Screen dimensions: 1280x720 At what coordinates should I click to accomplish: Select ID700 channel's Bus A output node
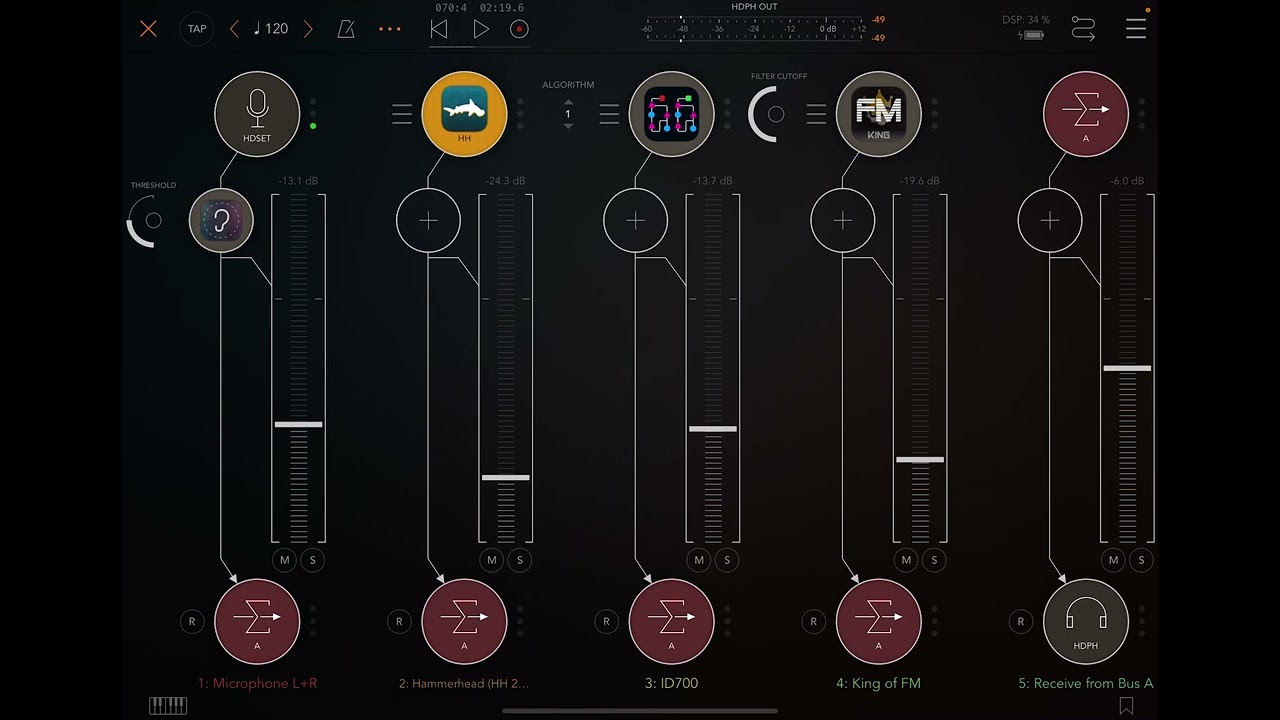[x=671, y=621]
